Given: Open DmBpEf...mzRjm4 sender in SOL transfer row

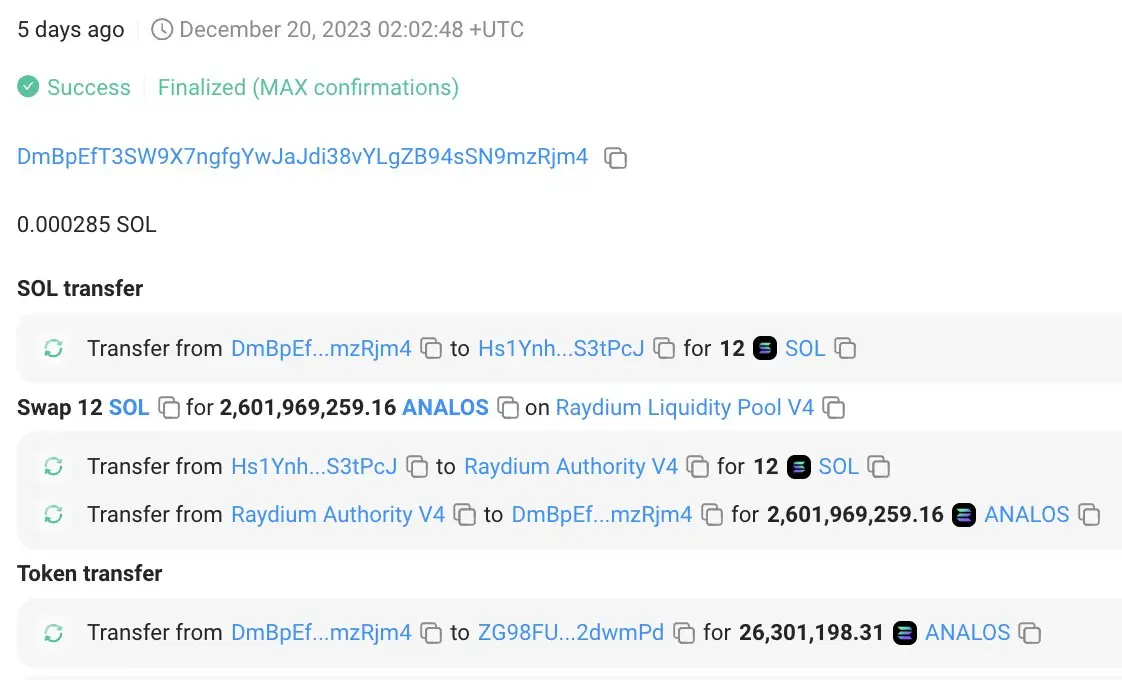Looking at the screenshot, I should point(321,349).
